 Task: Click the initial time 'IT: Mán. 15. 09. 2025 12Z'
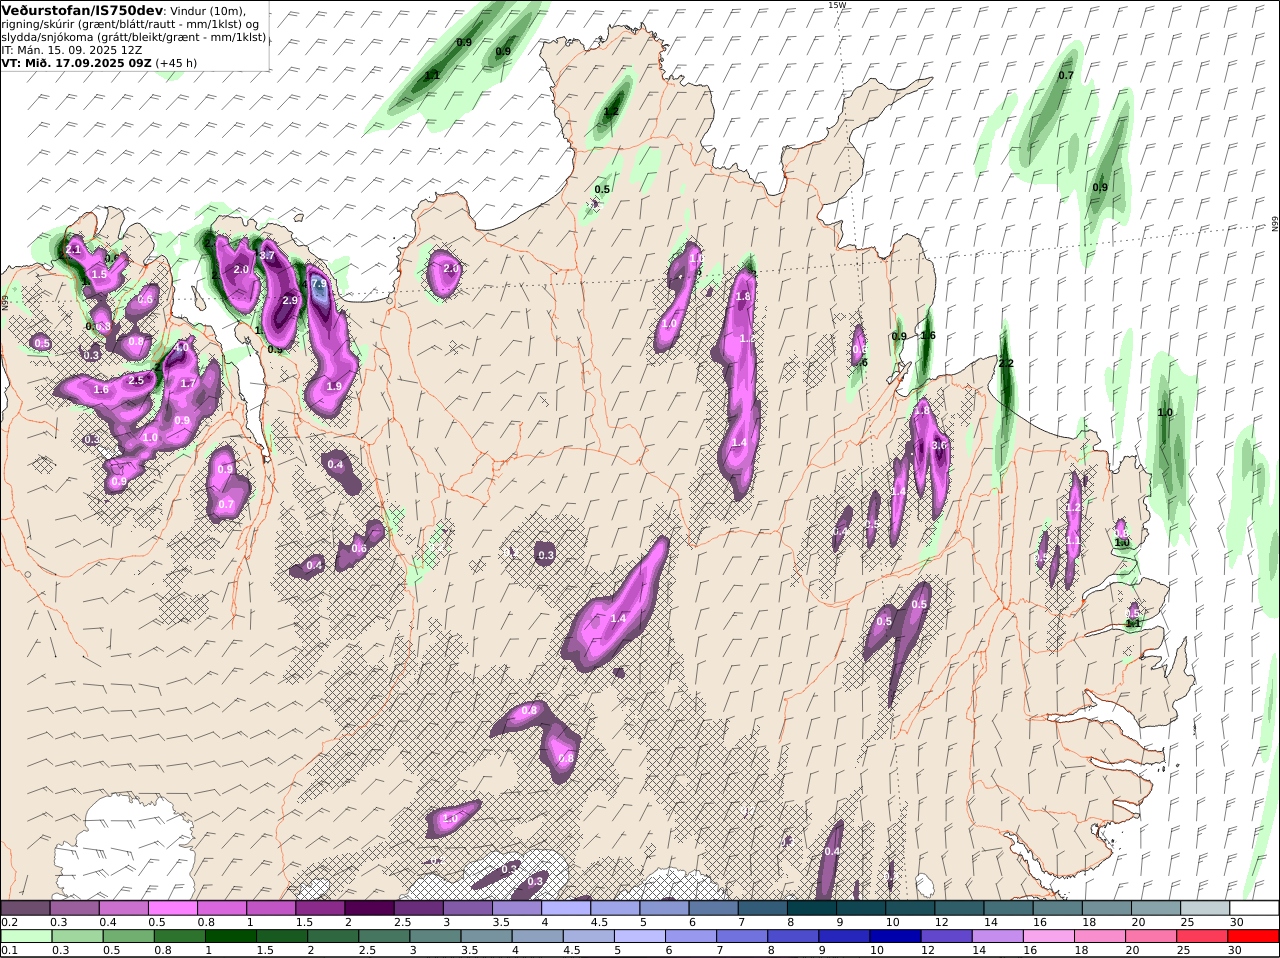tap(72, 49)
